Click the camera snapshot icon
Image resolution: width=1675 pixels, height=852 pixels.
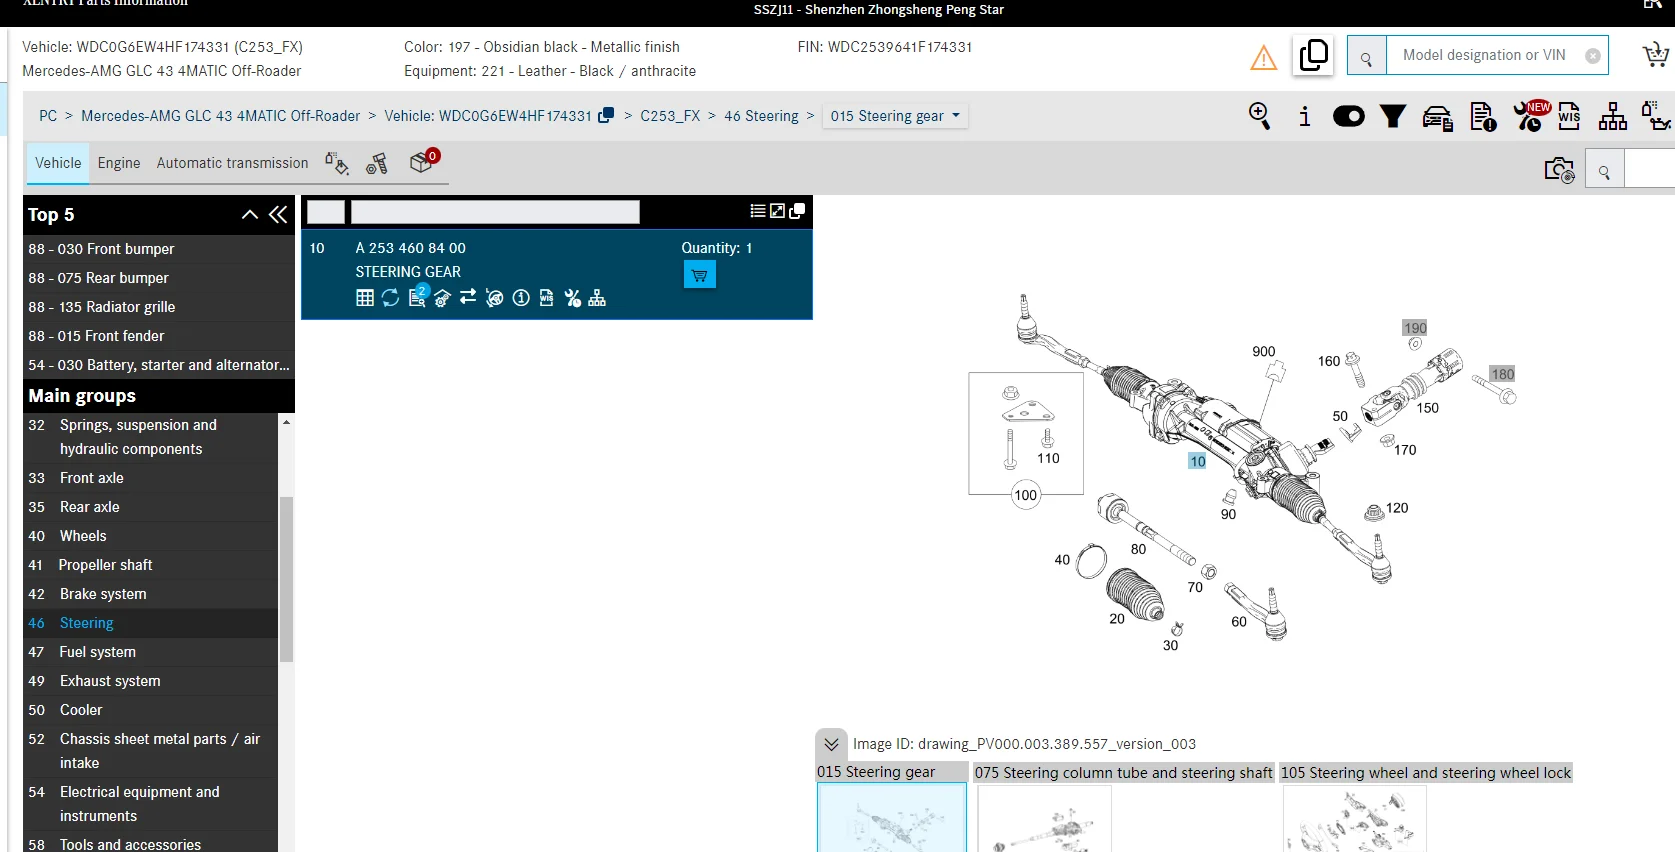click(1558, 170)
